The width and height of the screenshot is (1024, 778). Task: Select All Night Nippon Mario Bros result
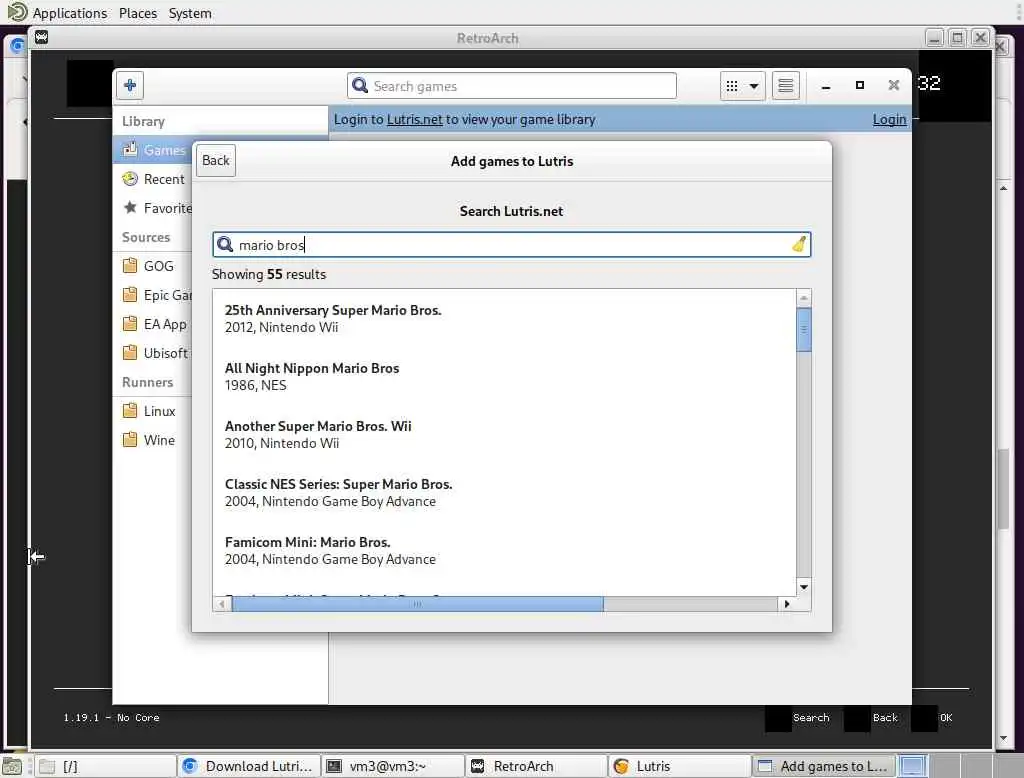point(504,376)
